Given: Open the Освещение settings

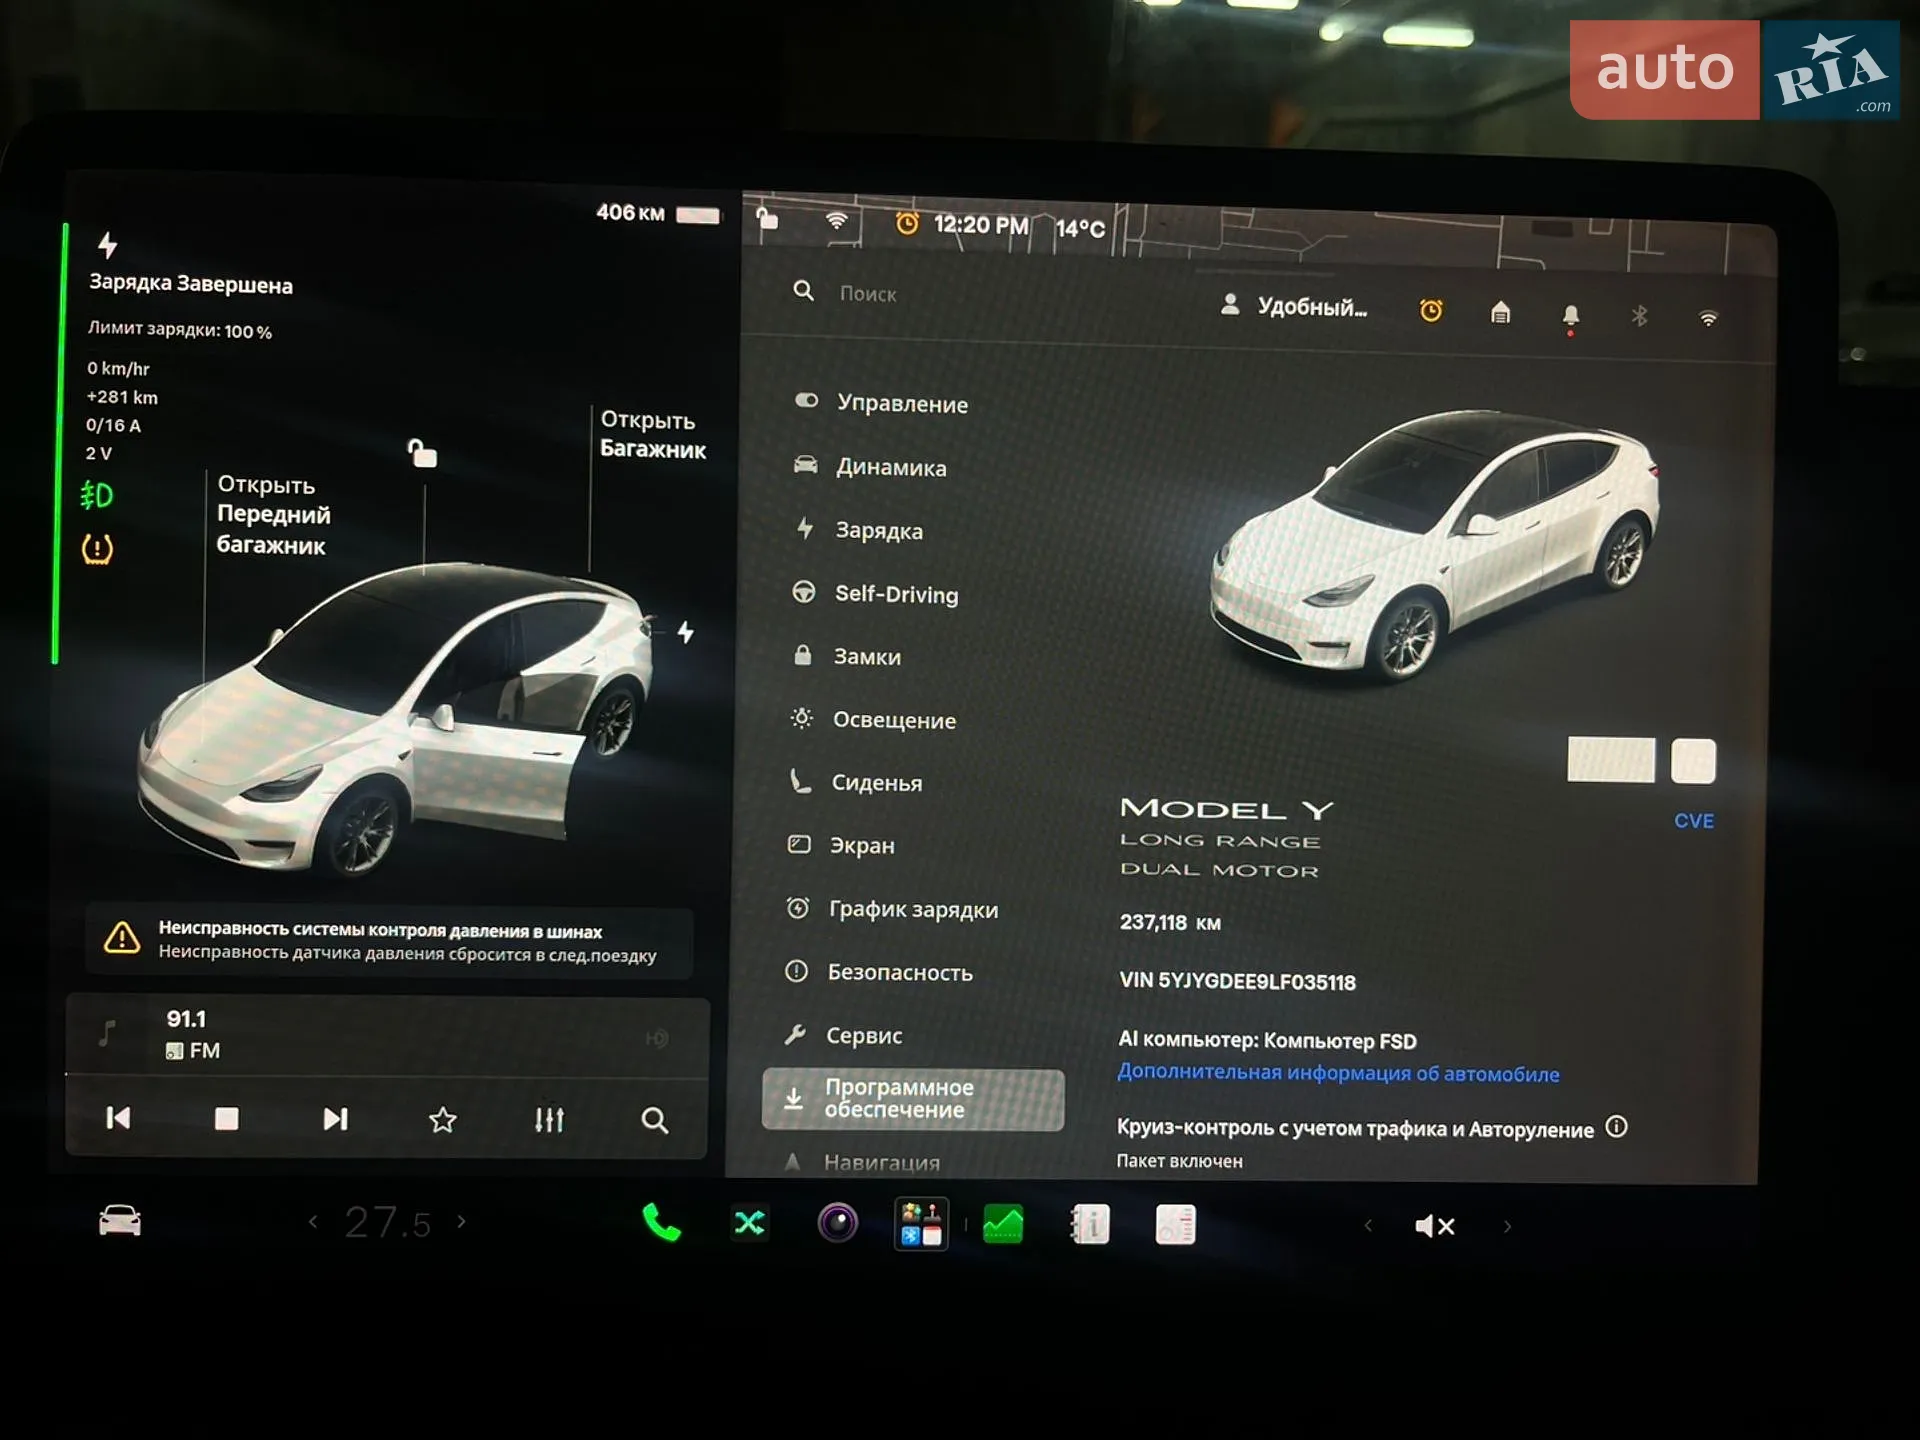Looking at the screenshot, I should (x=873, y=720).
